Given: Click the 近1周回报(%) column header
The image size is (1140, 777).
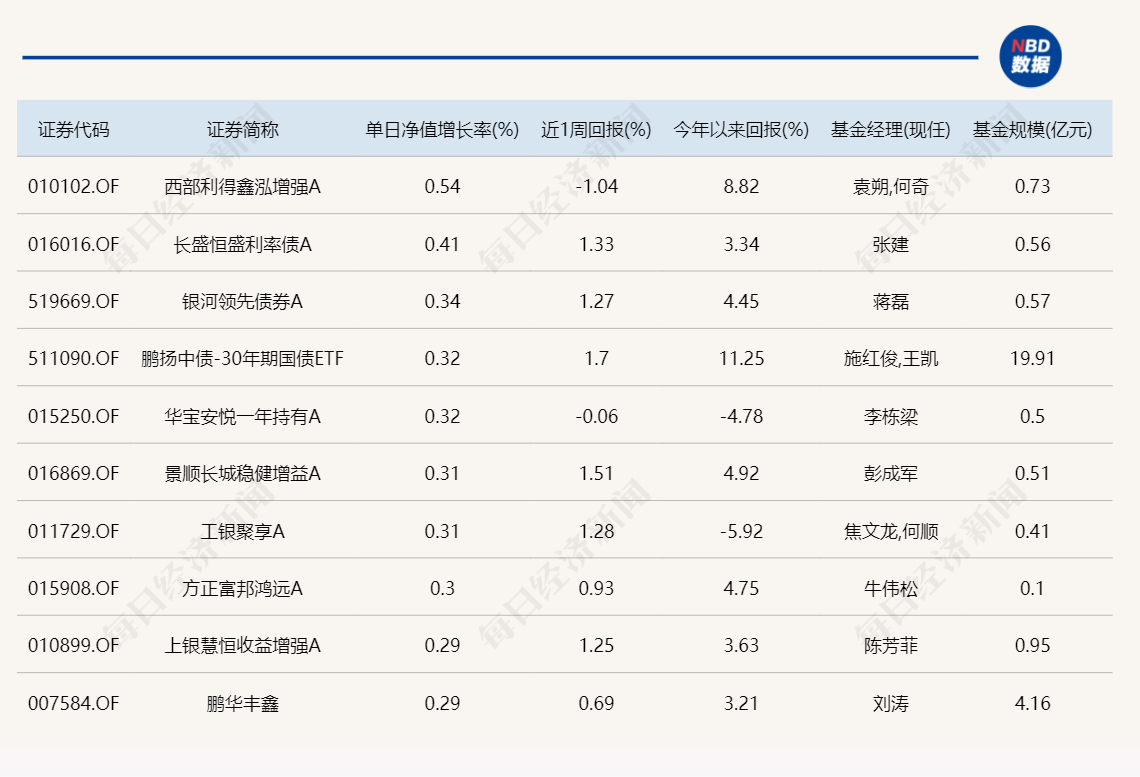Looking at the screenshot, I should 596,129.
